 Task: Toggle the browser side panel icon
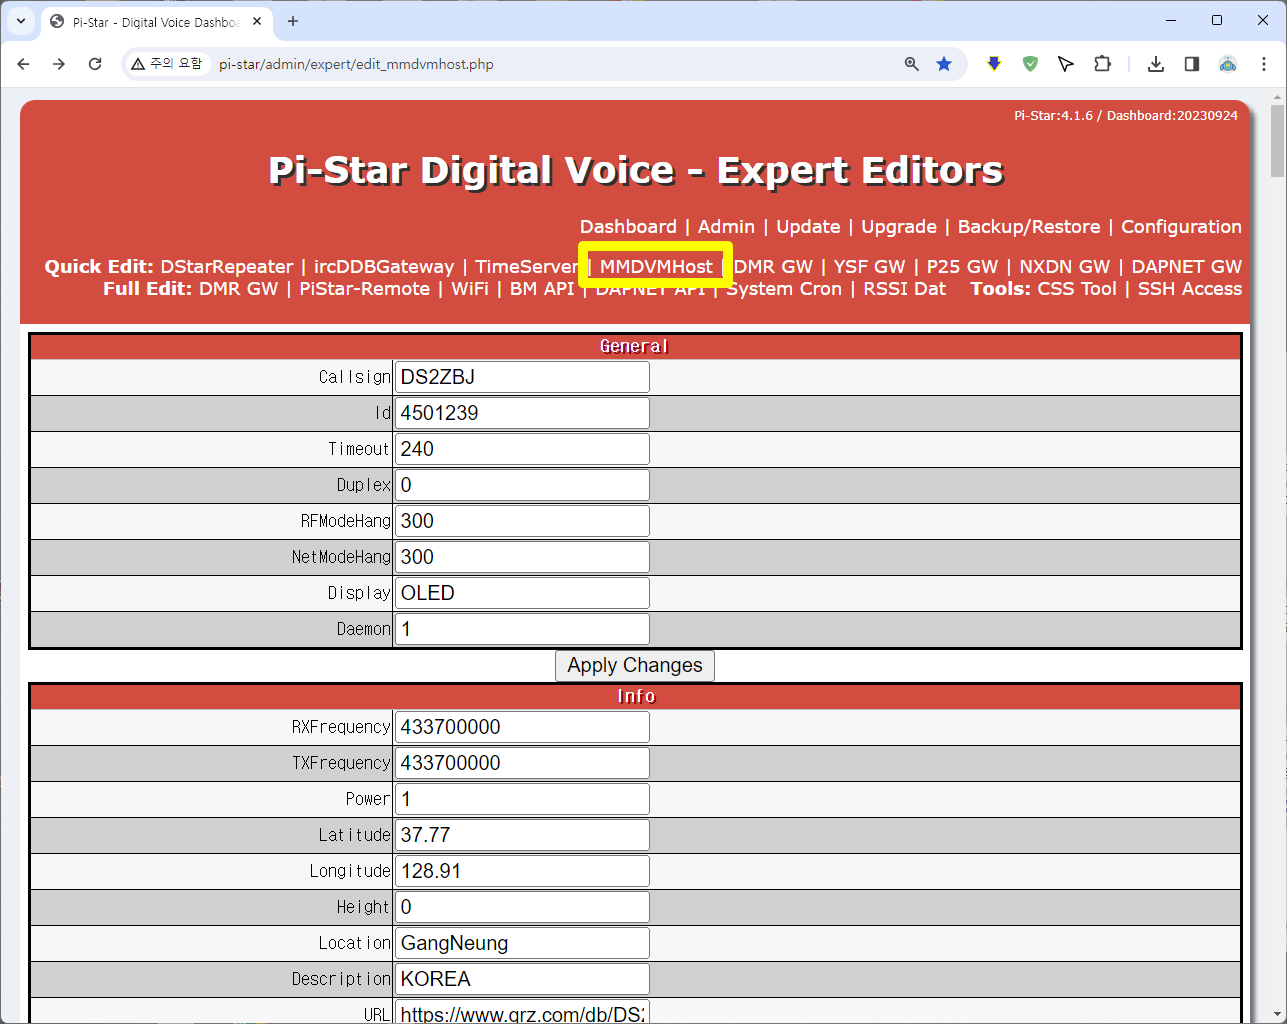pos(1191,64)
